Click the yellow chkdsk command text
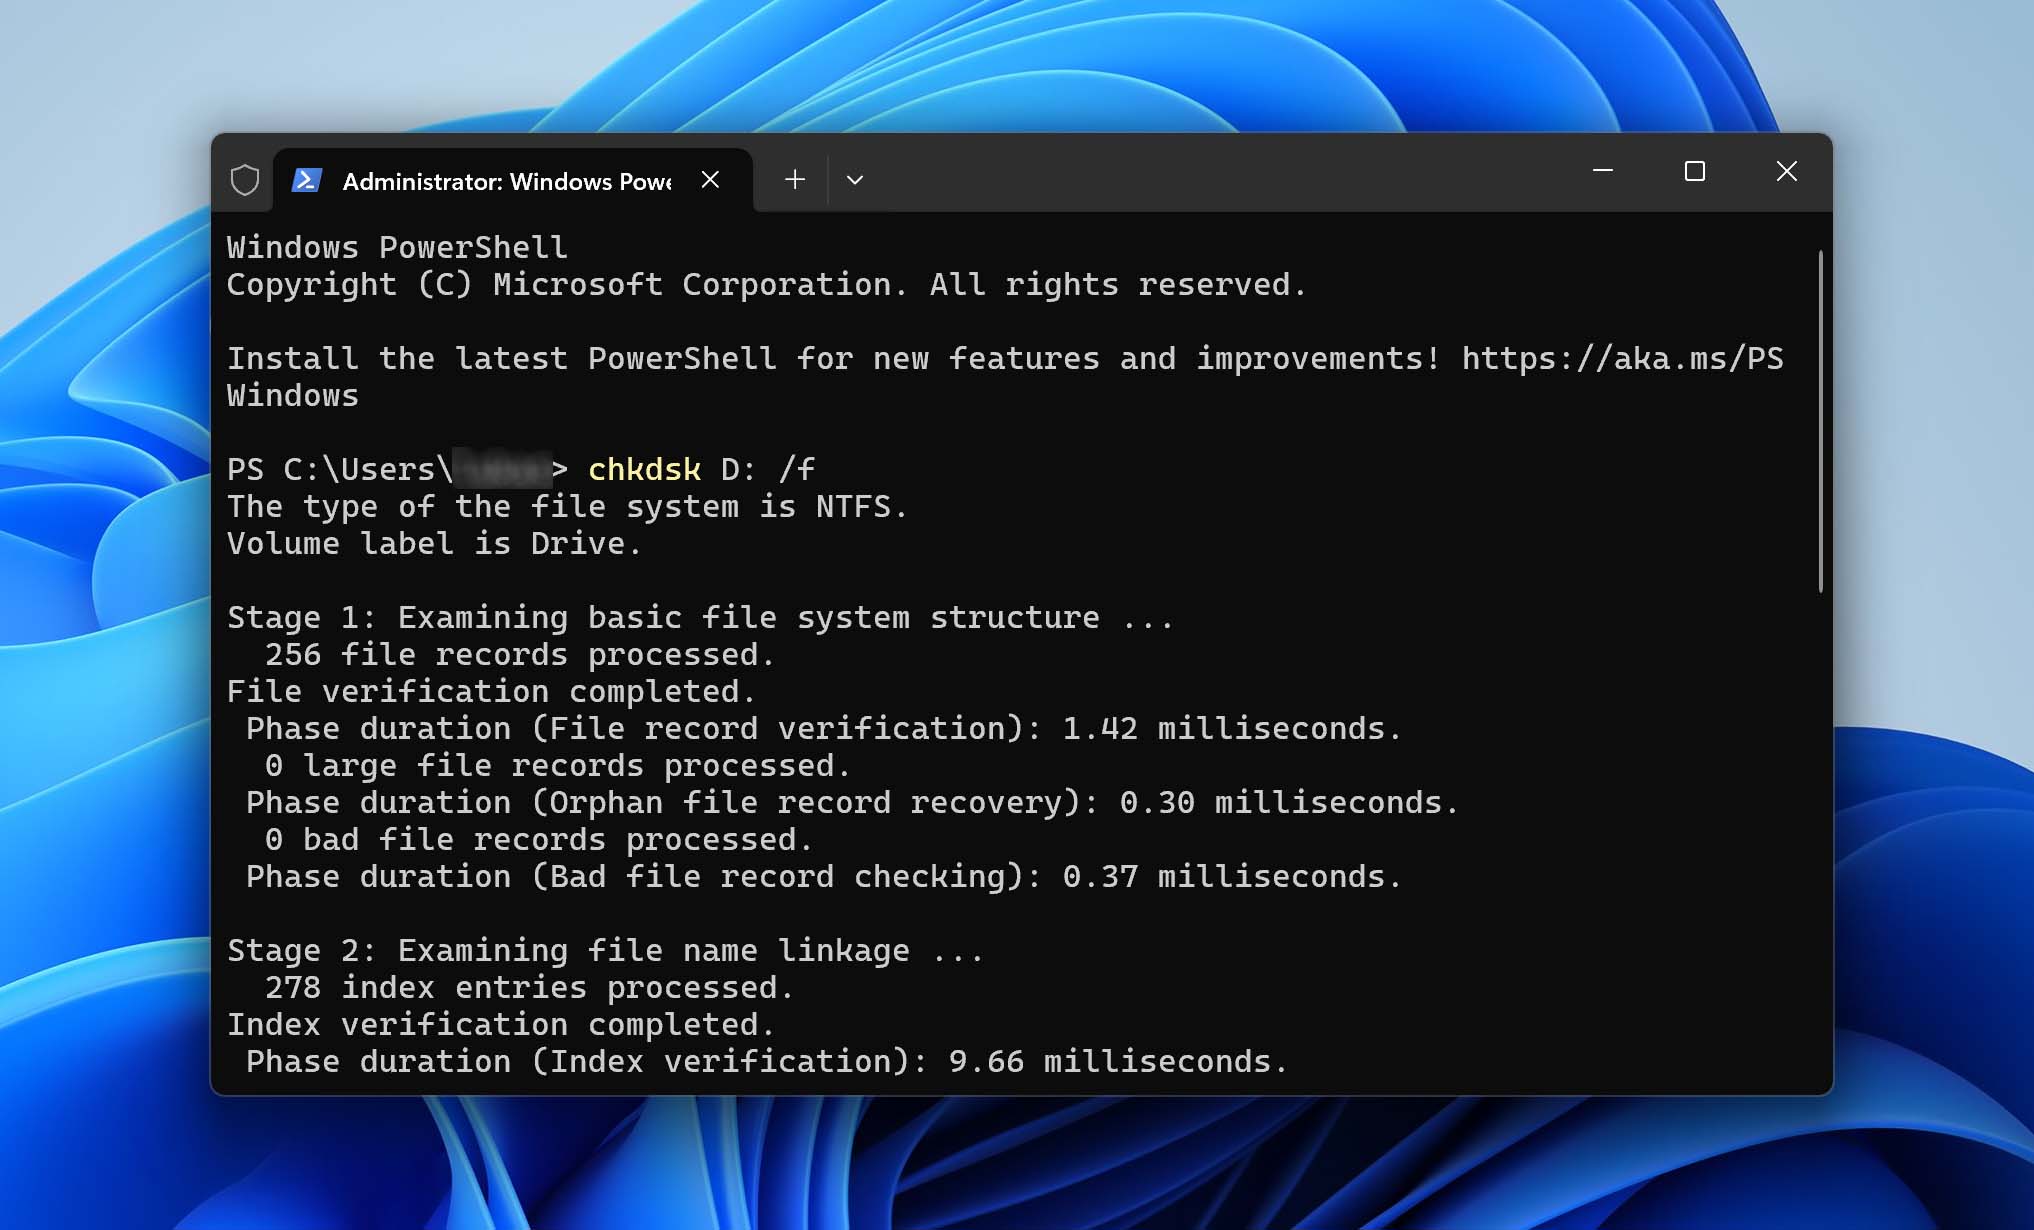Screen dimensions: 2034x1230 (x=645, y=468)
